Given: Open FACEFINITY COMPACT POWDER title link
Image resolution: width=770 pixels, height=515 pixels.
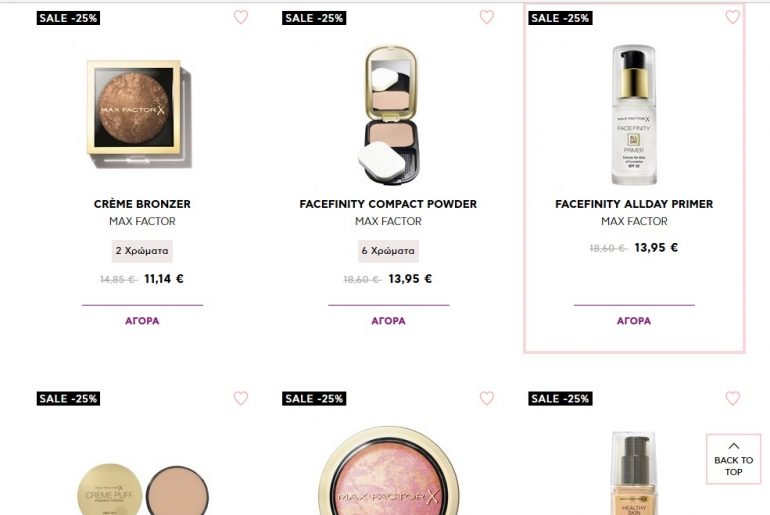Looking at the screenshot, I should pyautogui.click(x=388, y=204).
